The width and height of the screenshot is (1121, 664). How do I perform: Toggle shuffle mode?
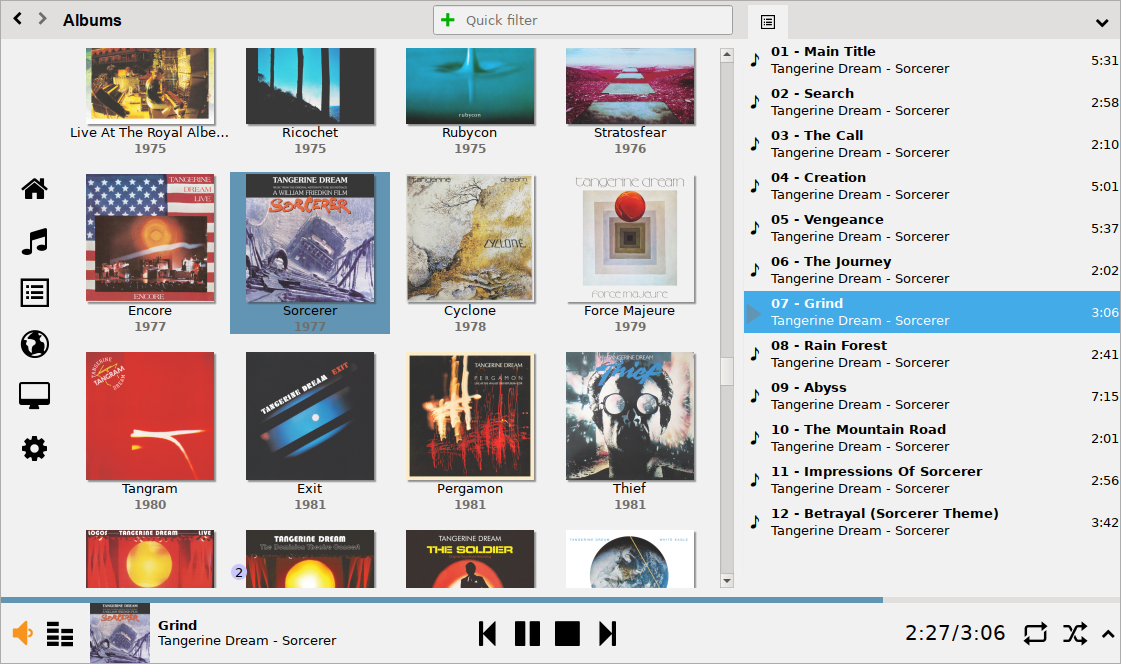1075,633
